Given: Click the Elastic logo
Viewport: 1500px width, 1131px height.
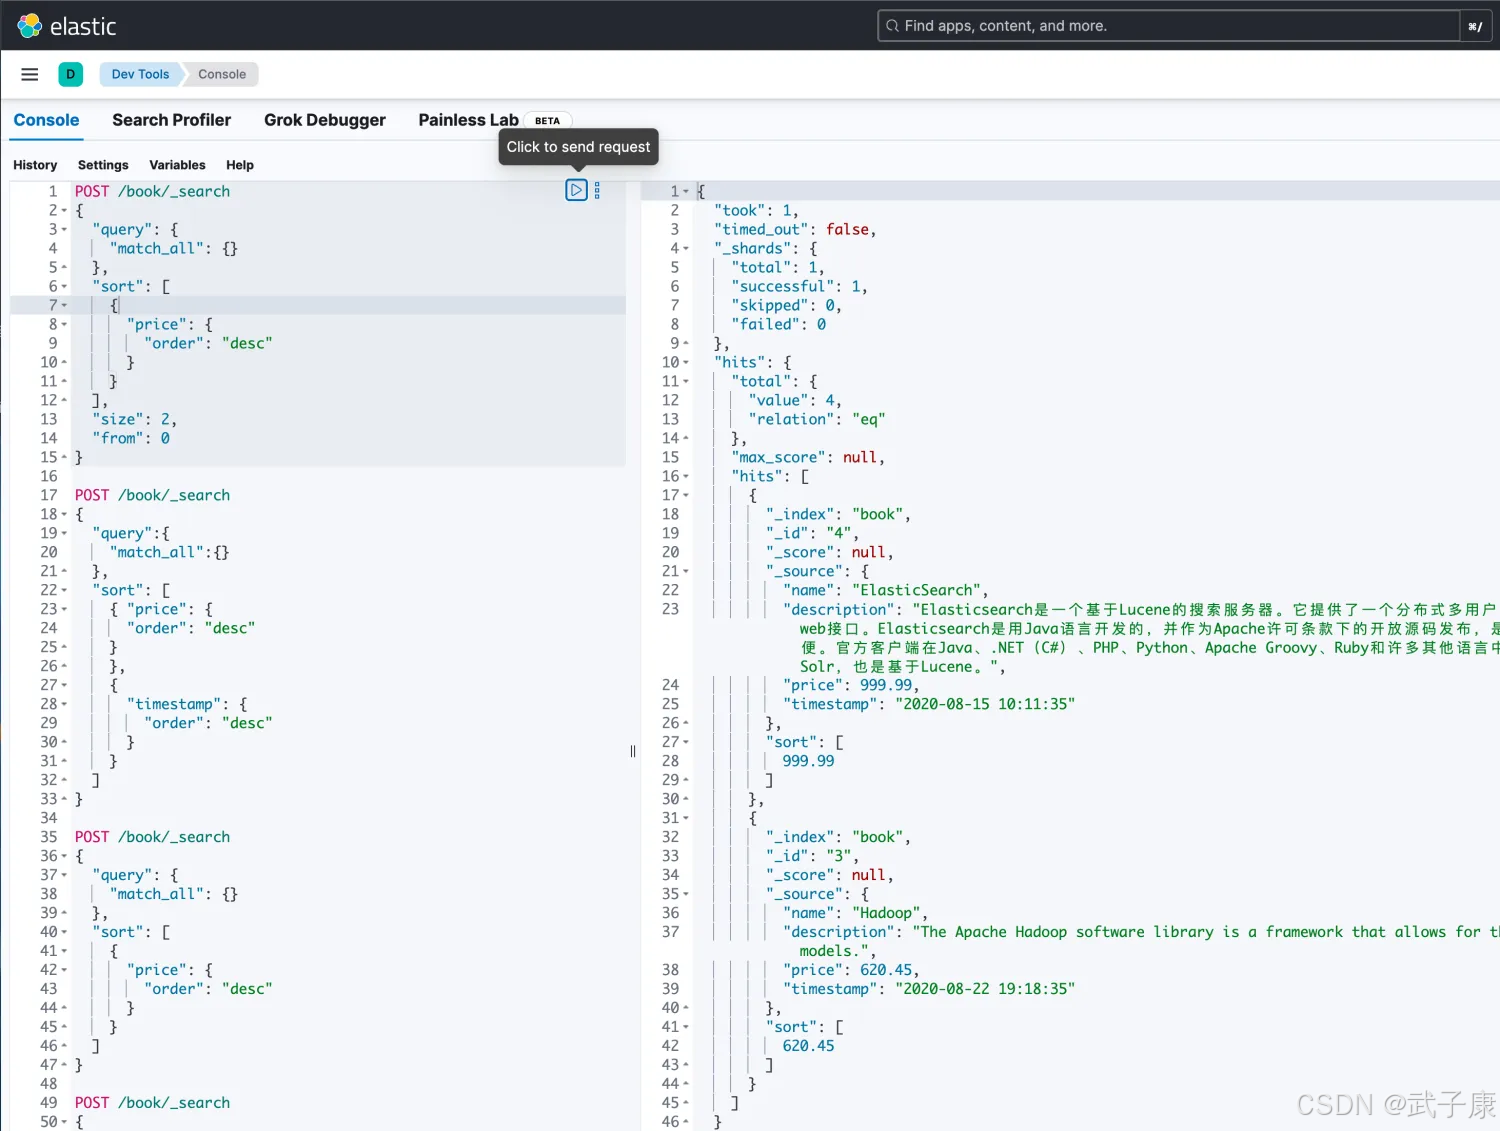Looking at the screenshot, I should tap(30, 26).
